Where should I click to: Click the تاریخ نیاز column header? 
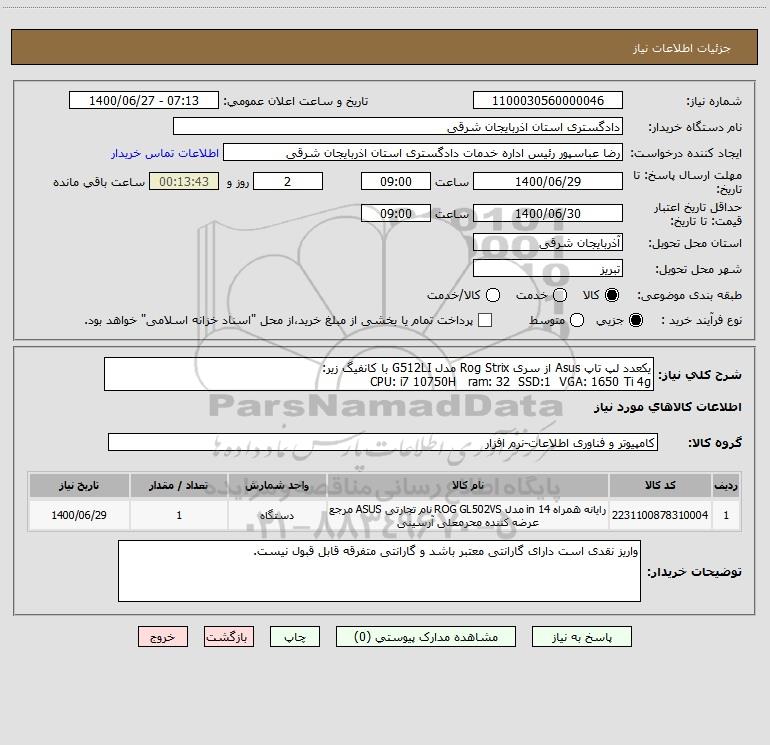tap(79, 485)
